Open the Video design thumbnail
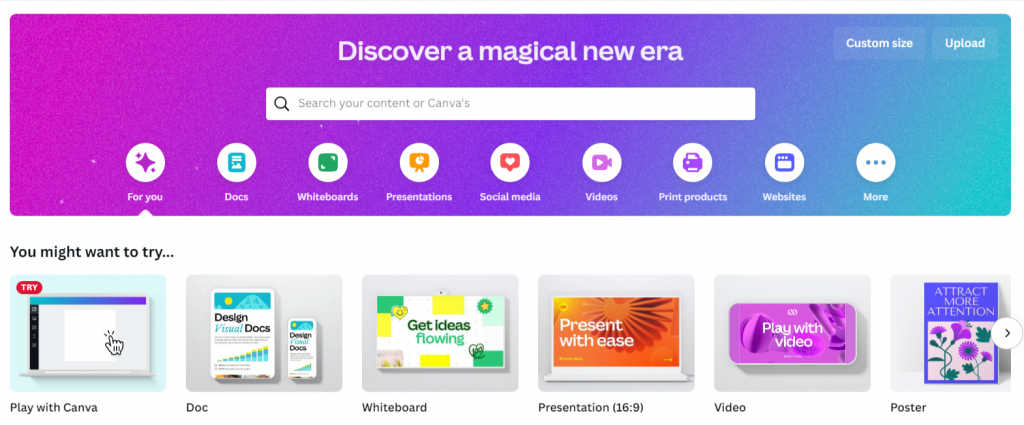 coord(792,333)
